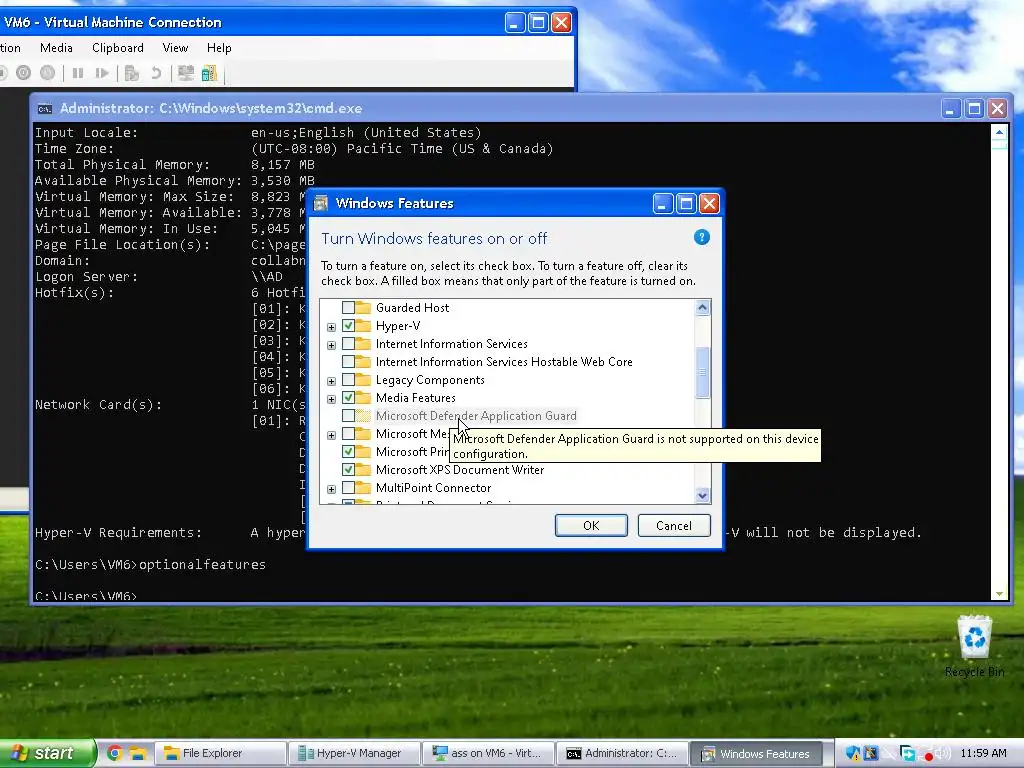Check Internet Information Services Hostable Web Core
The height and width of the screenshot is (768, 1024).
pos(349,362)
